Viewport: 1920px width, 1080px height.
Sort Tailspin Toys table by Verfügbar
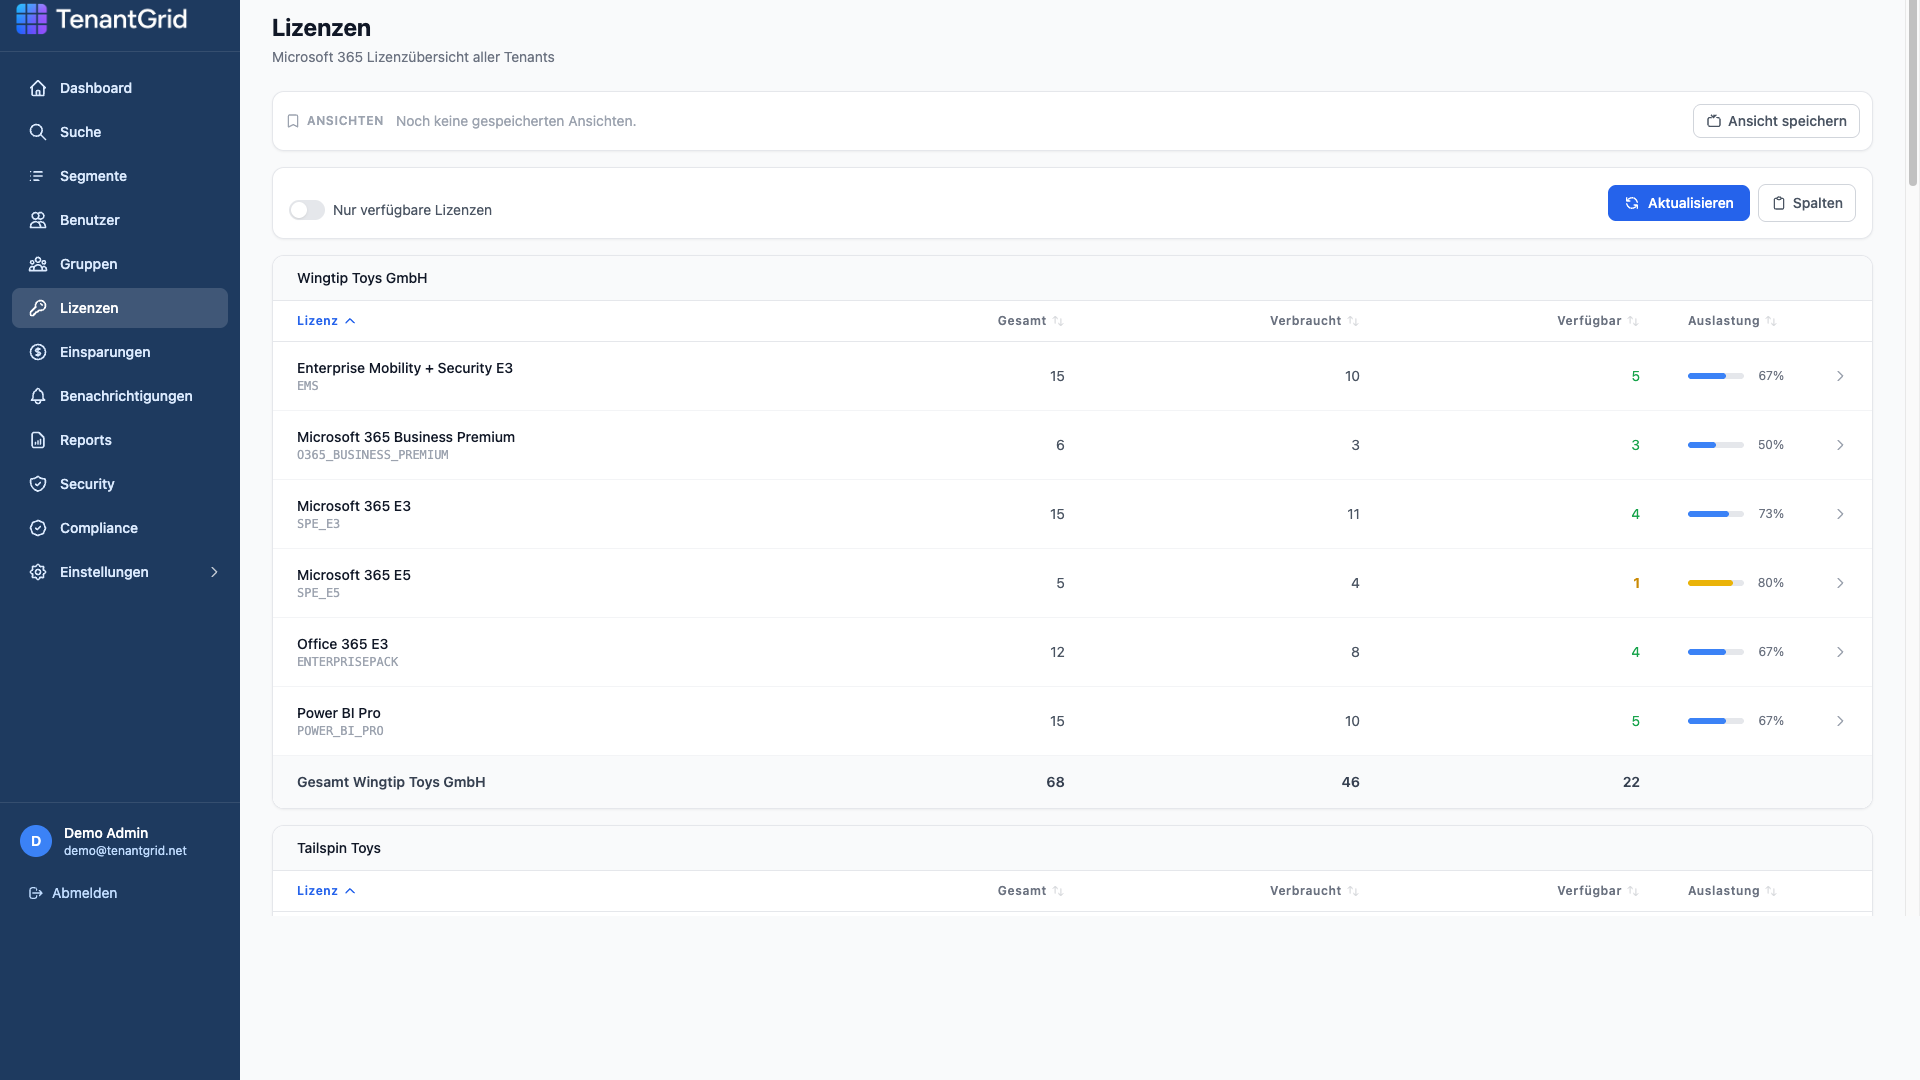(1597, 891)
